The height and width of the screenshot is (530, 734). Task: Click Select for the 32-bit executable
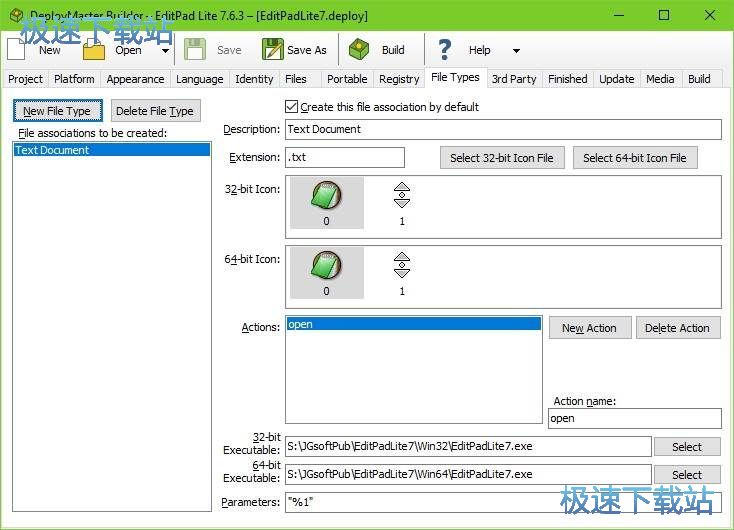687,447
